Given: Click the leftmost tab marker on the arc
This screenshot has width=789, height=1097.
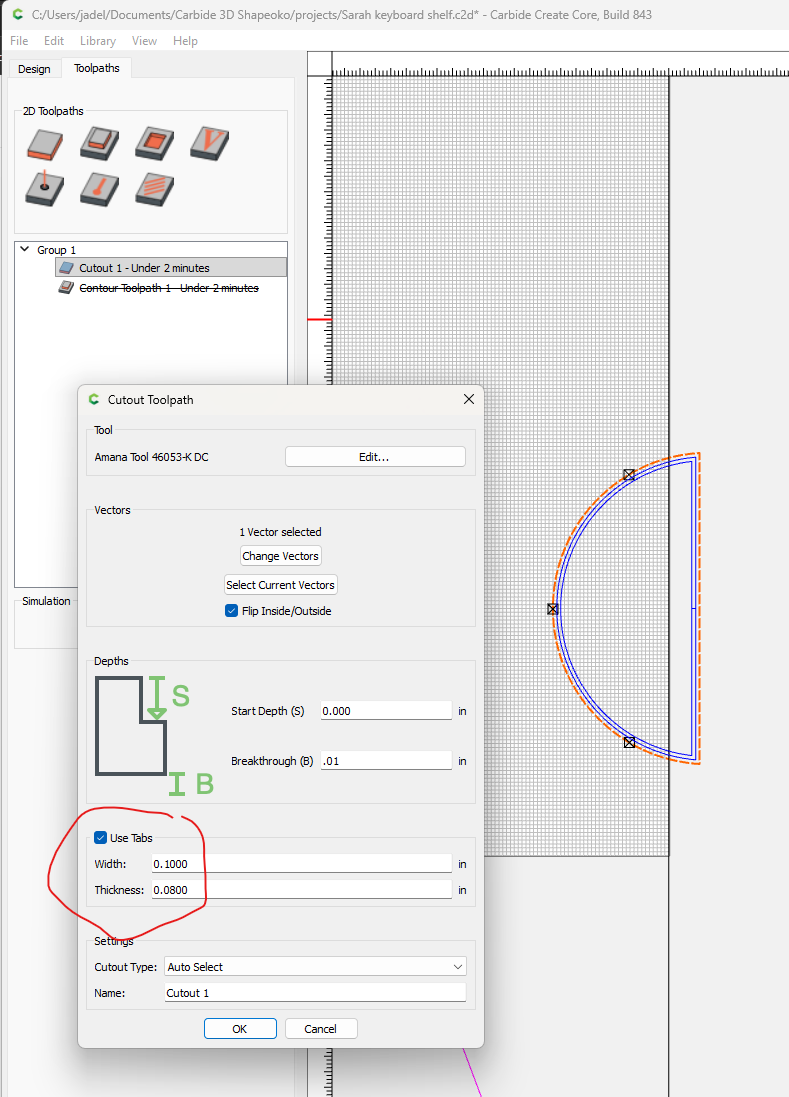Looking at the screenshot, I should tap(553, 609).
